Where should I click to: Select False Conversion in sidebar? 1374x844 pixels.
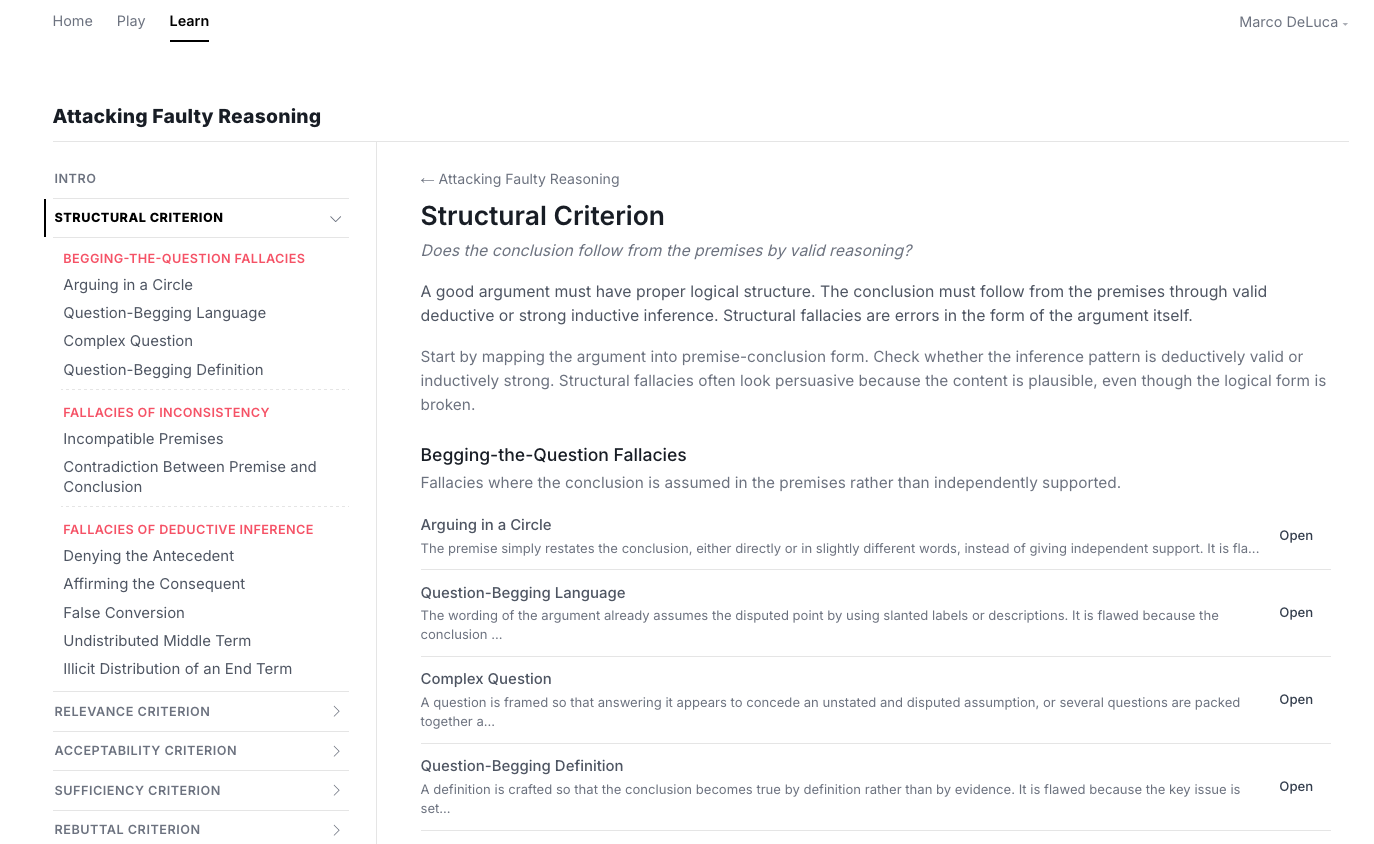(124, 612)
